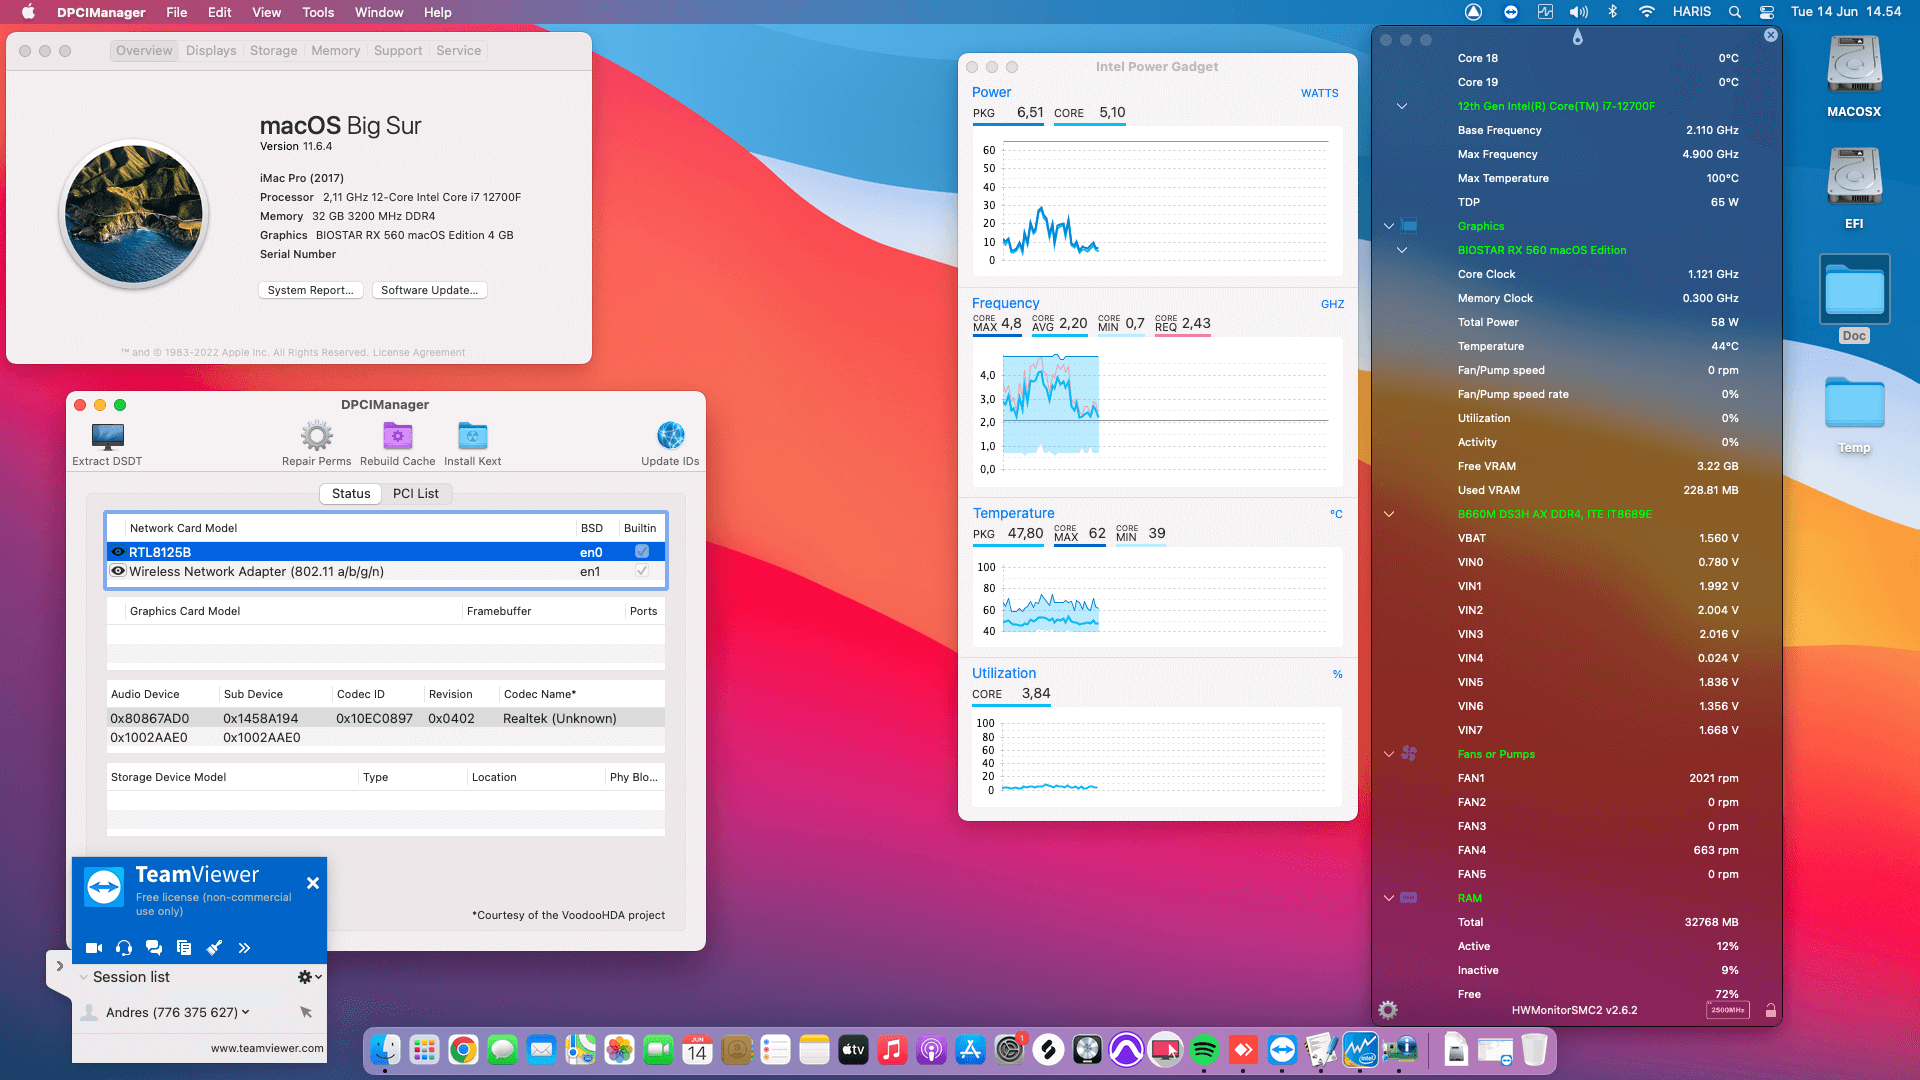Collapse the Fans or Pumps section
This screenshot has width=1920, height=1080.
click(1389, 754)
